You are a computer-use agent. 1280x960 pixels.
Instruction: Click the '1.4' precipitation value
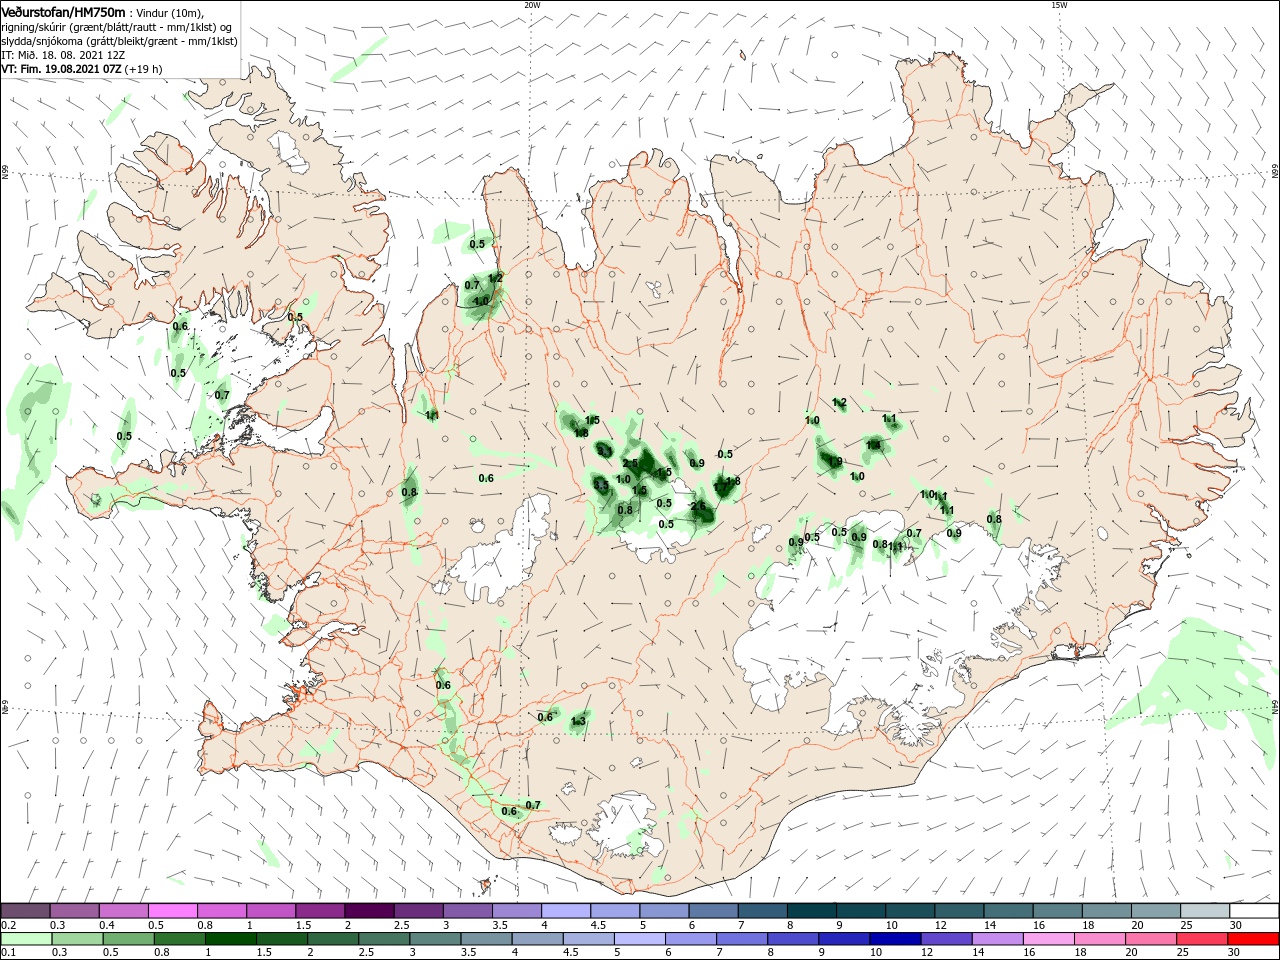(874, 444)
